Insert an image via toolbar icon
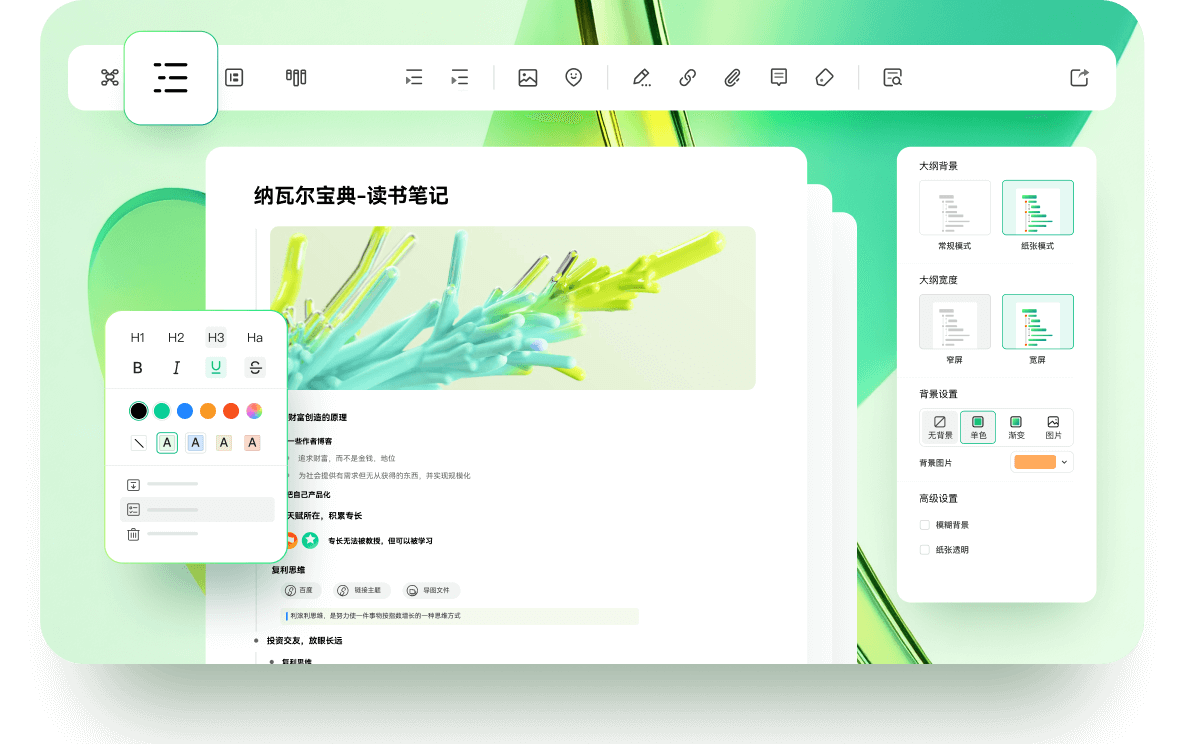Screen dimensions: 1185x744 click(528, 77)
